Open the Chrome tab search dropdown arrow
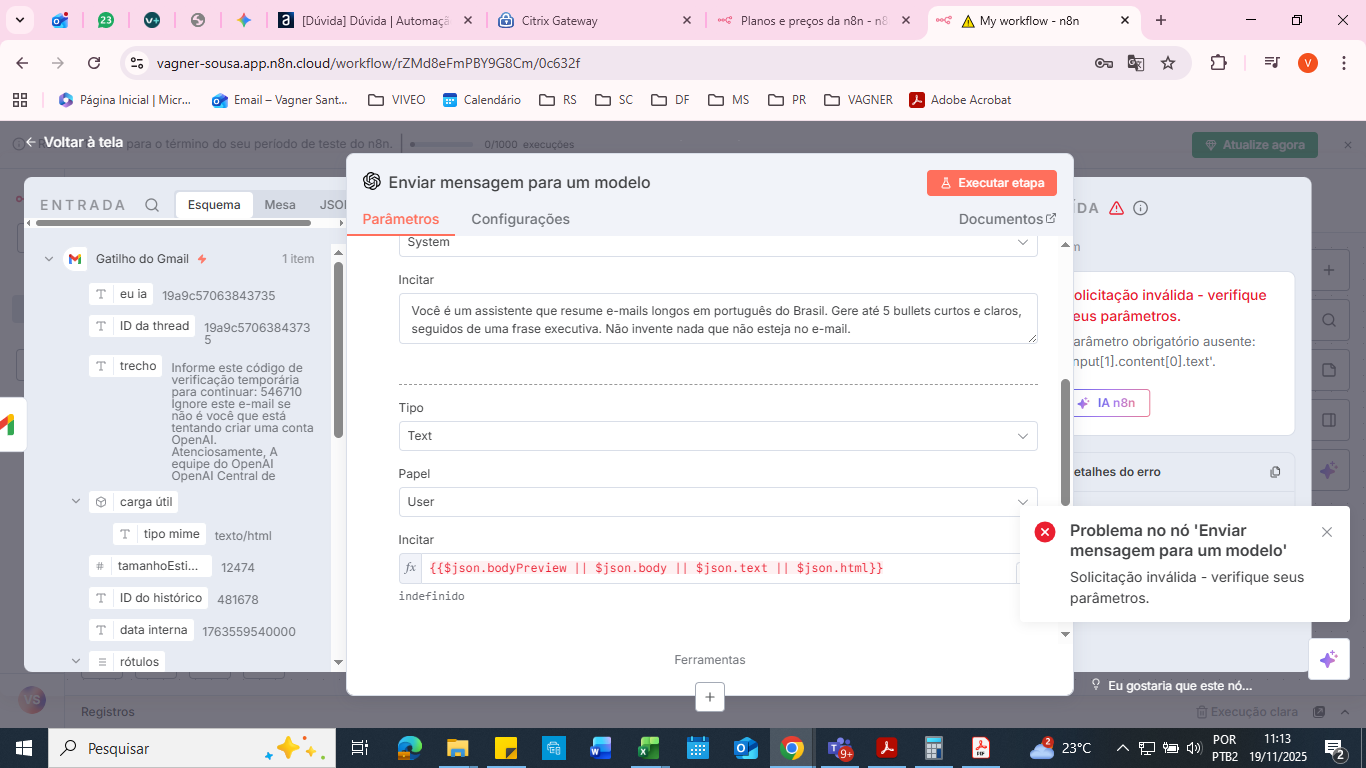 tap(21, 20)
